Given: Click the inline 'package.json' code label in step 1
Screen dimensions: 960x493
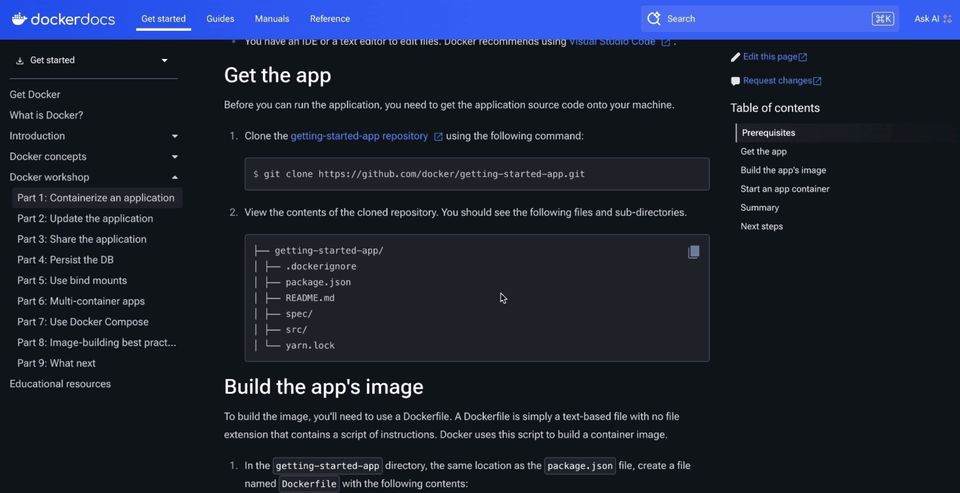Looking at the screenshot, I should (580, 465).
